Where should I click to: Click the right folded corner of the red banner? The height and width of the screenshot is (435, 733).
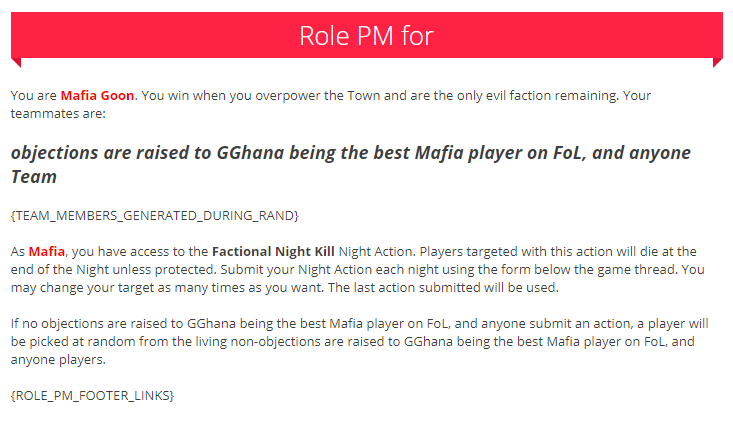[717, 63]
